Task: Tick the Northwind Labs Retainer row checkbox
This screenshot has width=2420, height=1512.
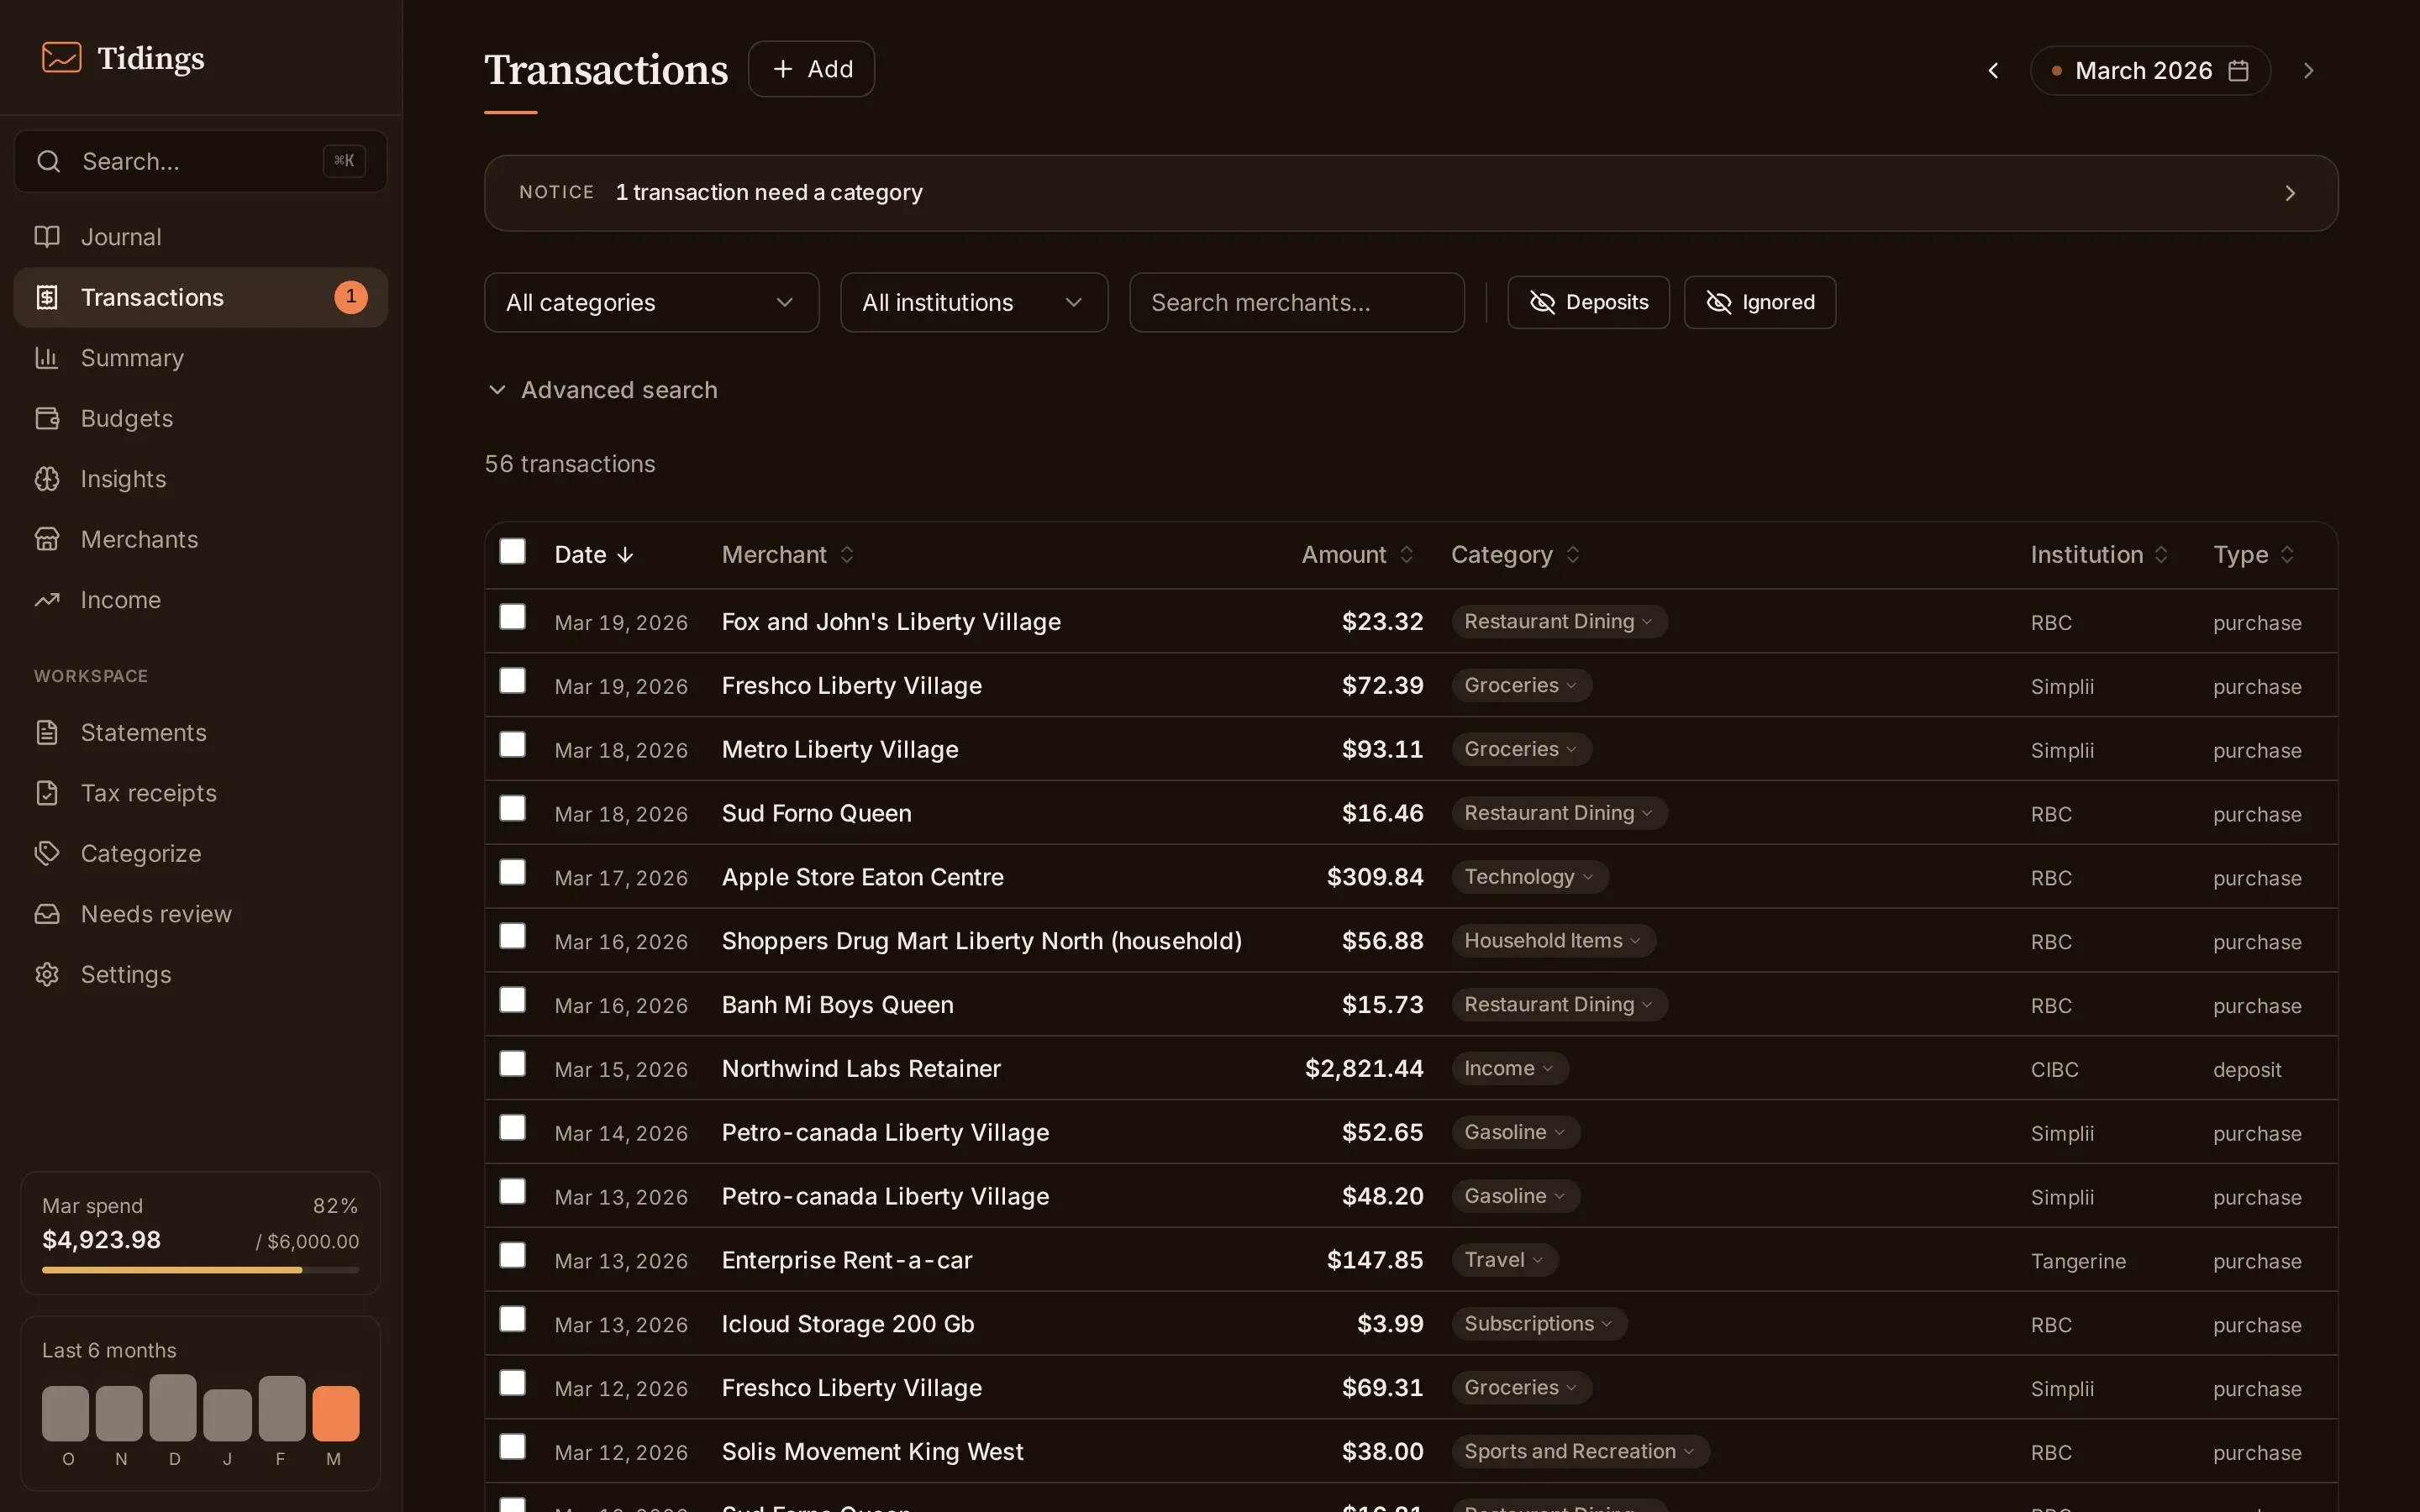Action: [x=512, y=1064]
